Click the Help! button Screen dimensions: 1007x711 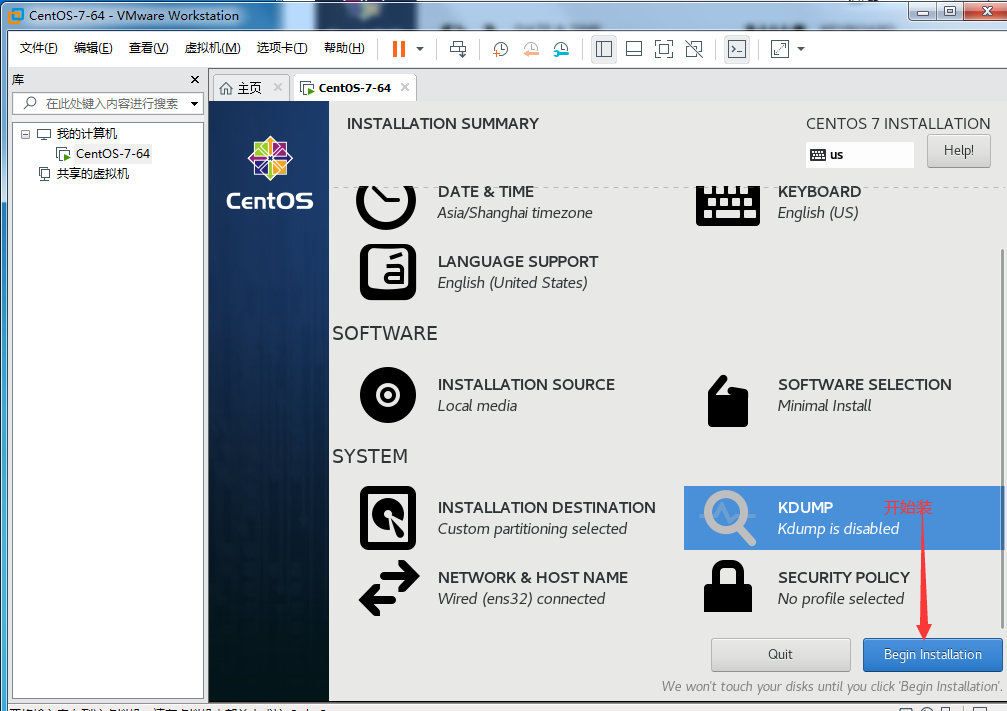(958, 151)
